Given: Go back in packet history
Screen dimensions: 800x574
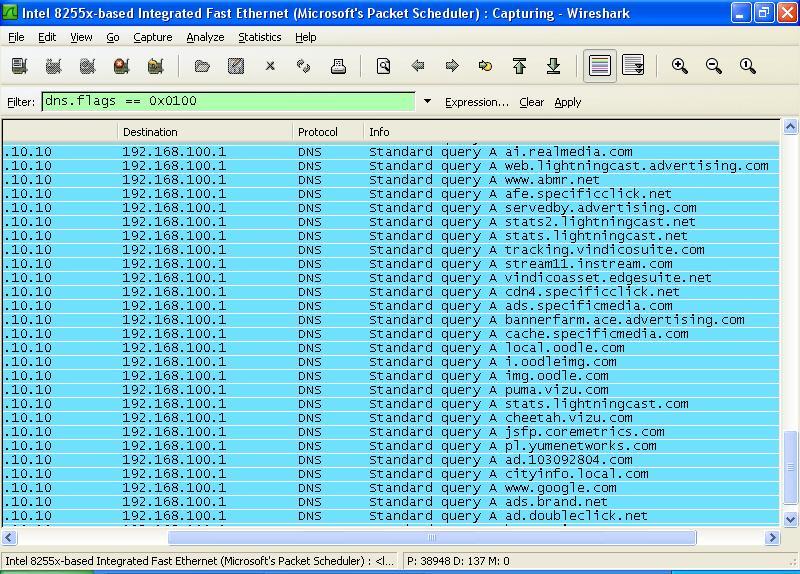Looking at the screenshot, I should 418,66.
